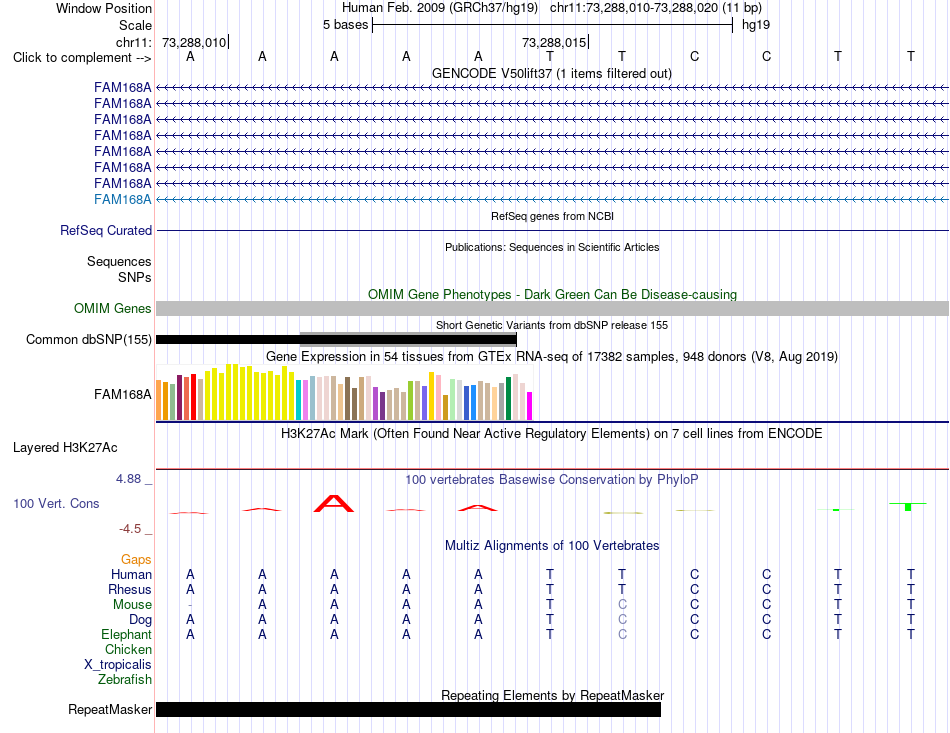Open the GTEx Gene Expression track title
Viewport: 950px width, 733px height.
(x=552, y=356)
